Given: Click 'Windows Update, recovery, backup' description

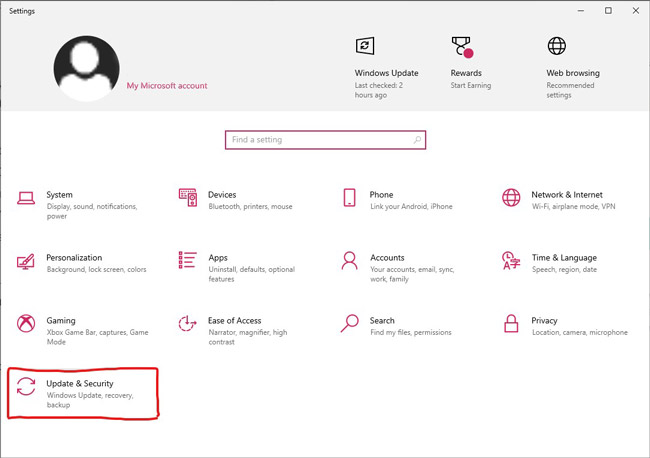Looking at the screenshot, I should pos(90,400).
